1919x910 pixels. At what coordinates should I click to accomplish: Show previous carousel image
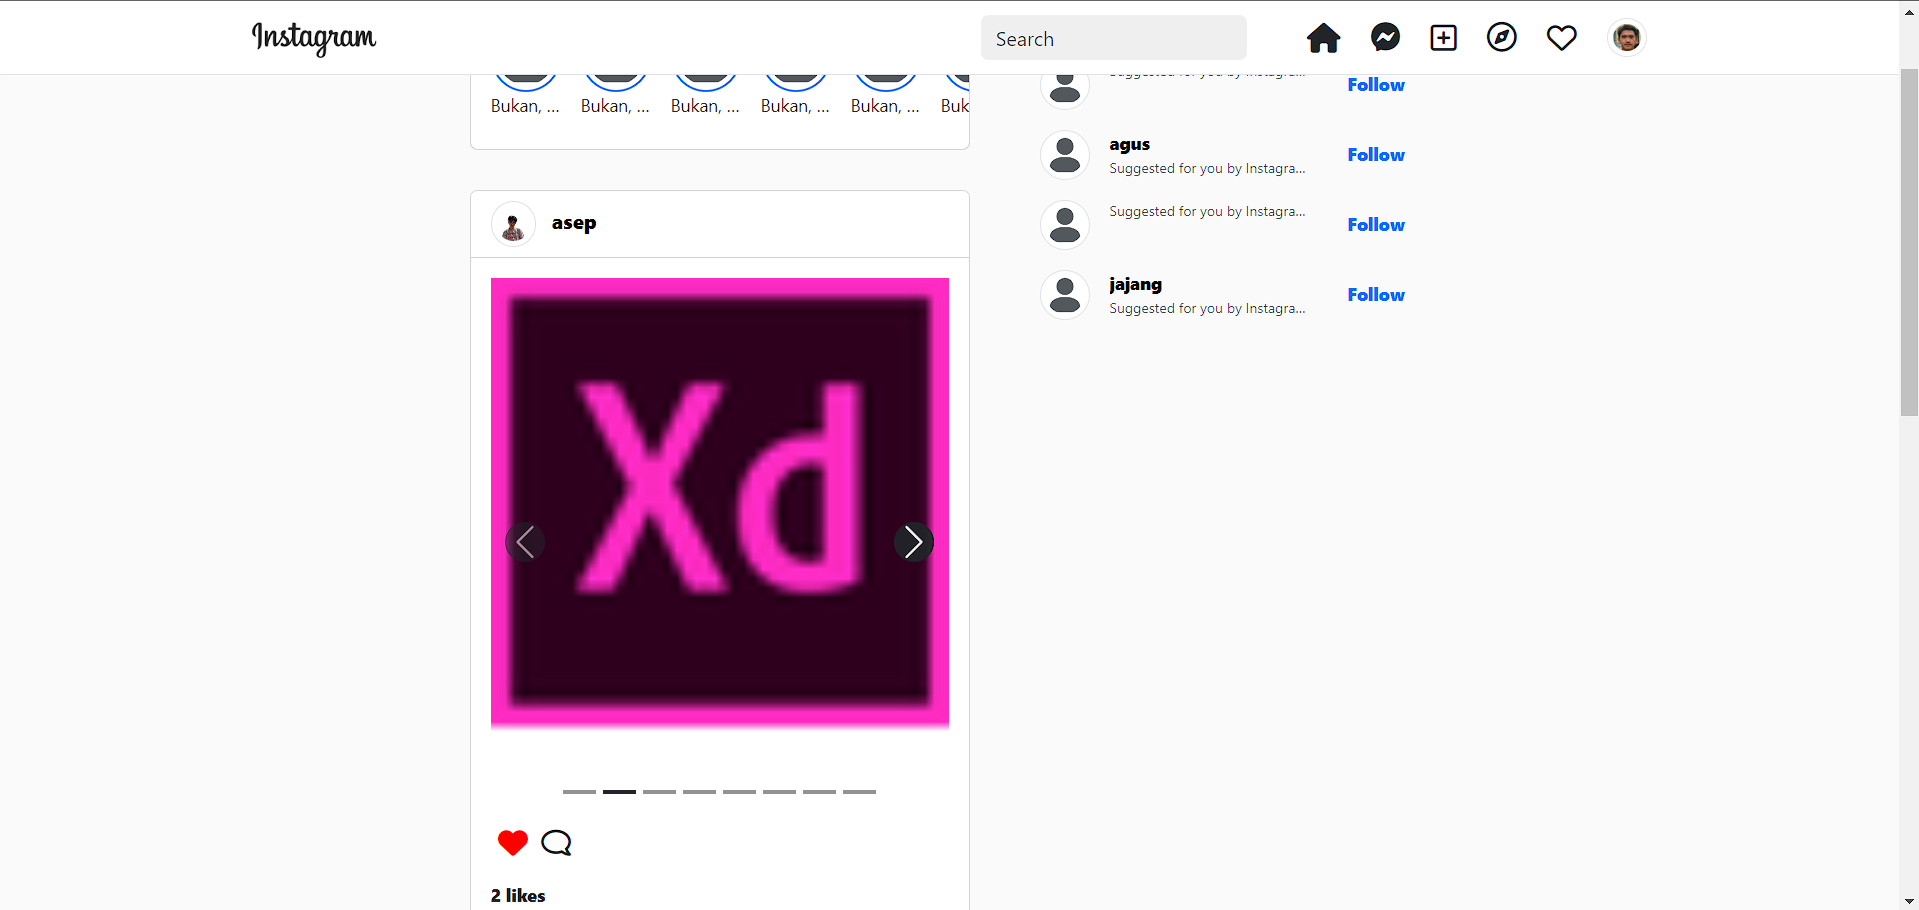click(x=525, y=542)
